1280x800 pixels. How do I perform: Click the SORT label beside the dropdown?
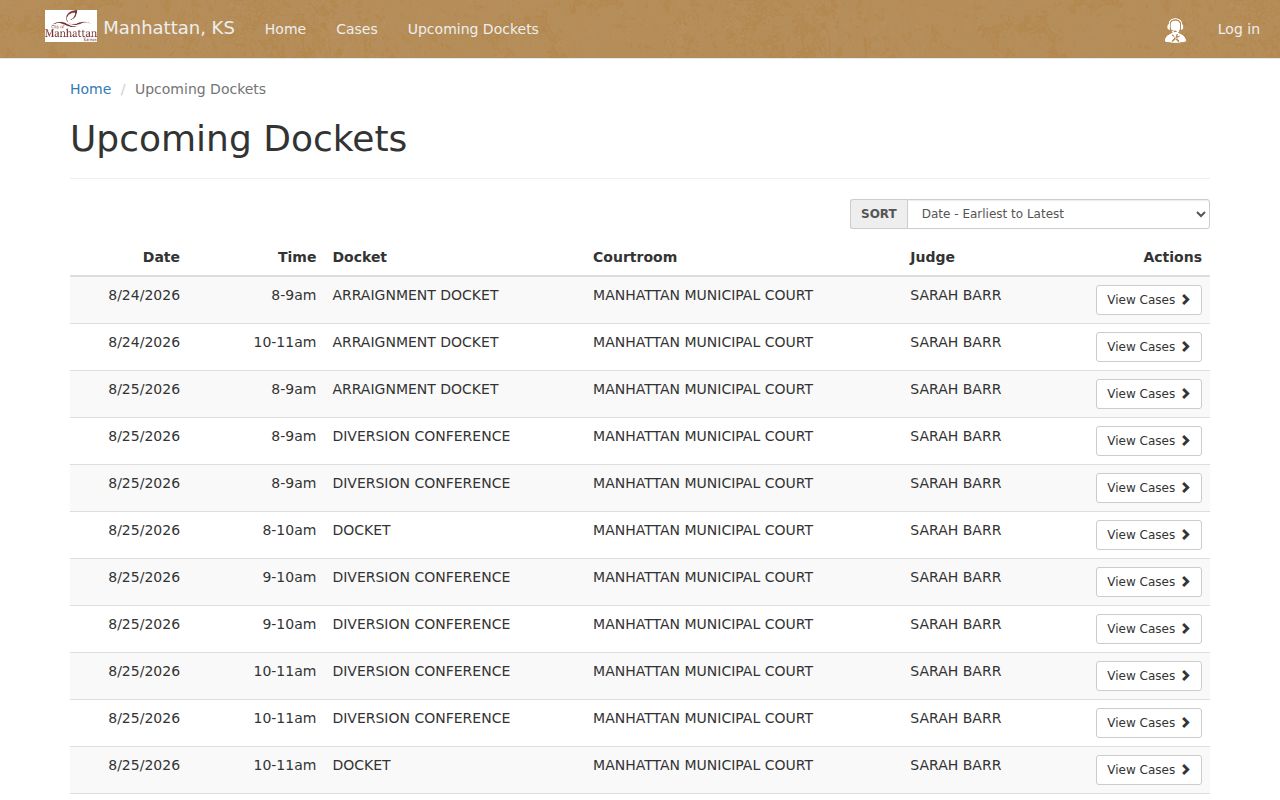[x=879, y=214]
